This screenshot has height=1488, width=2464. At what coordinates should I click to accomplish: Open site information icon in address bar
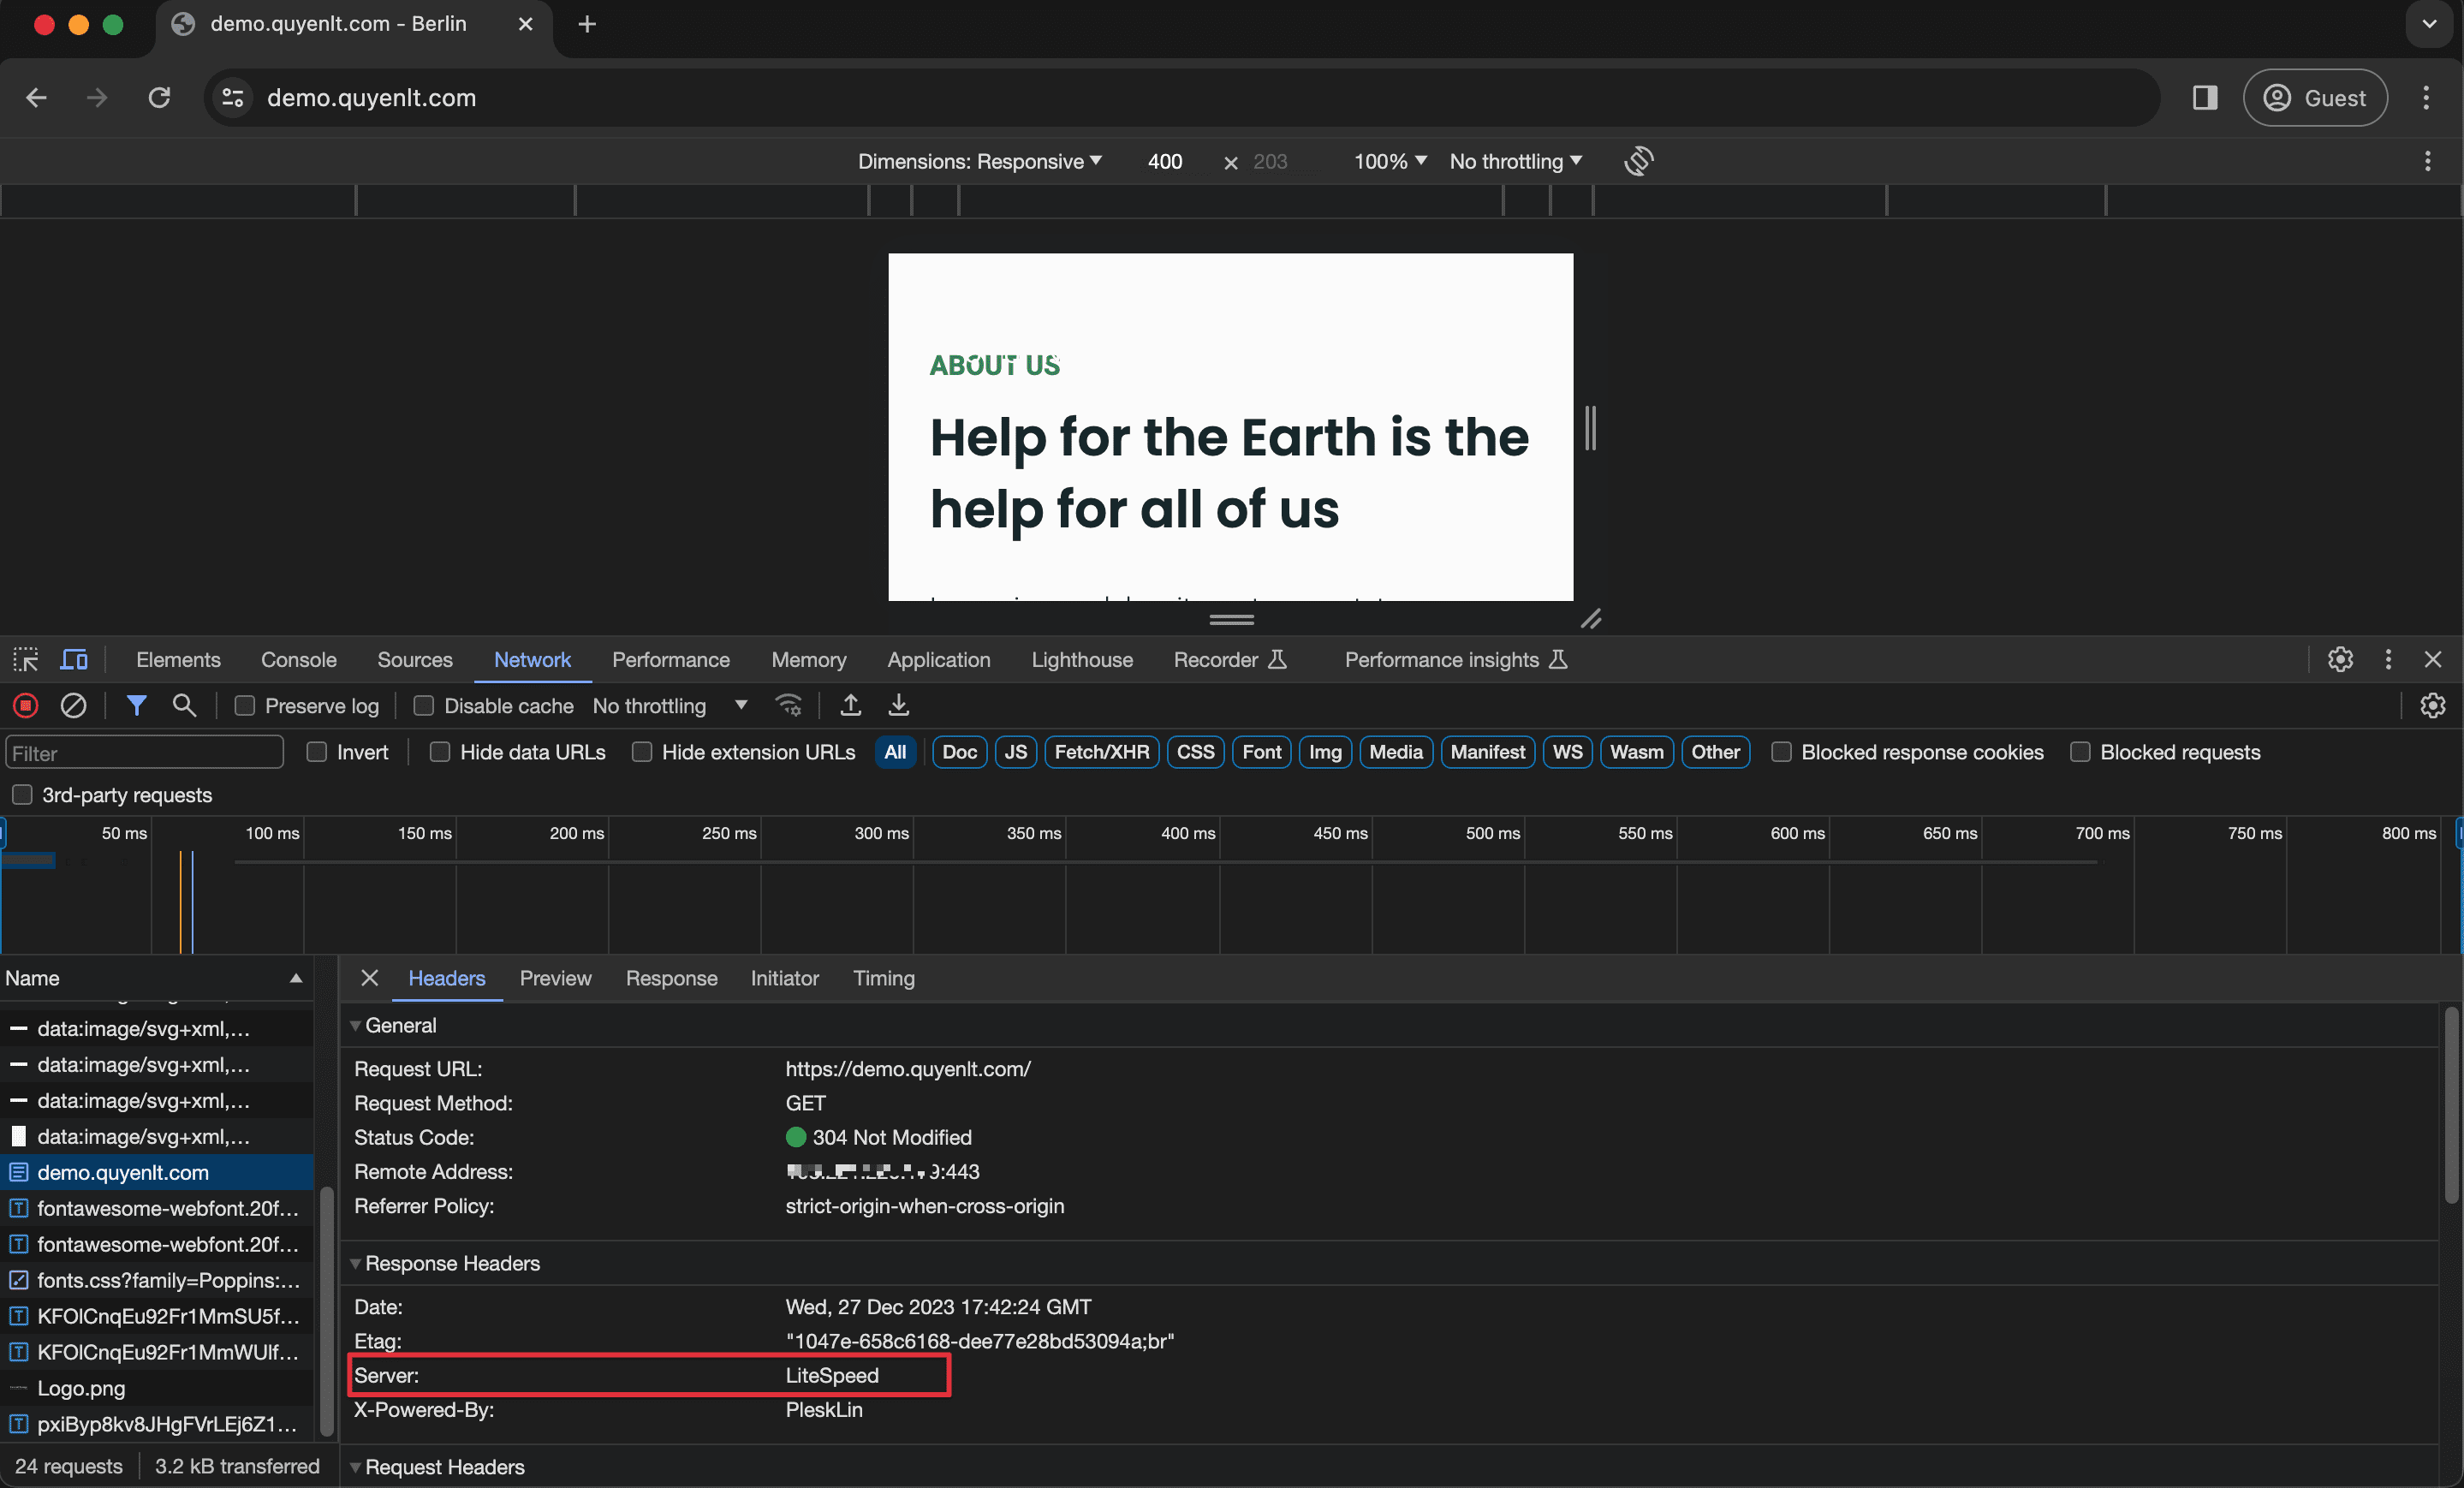233,97
